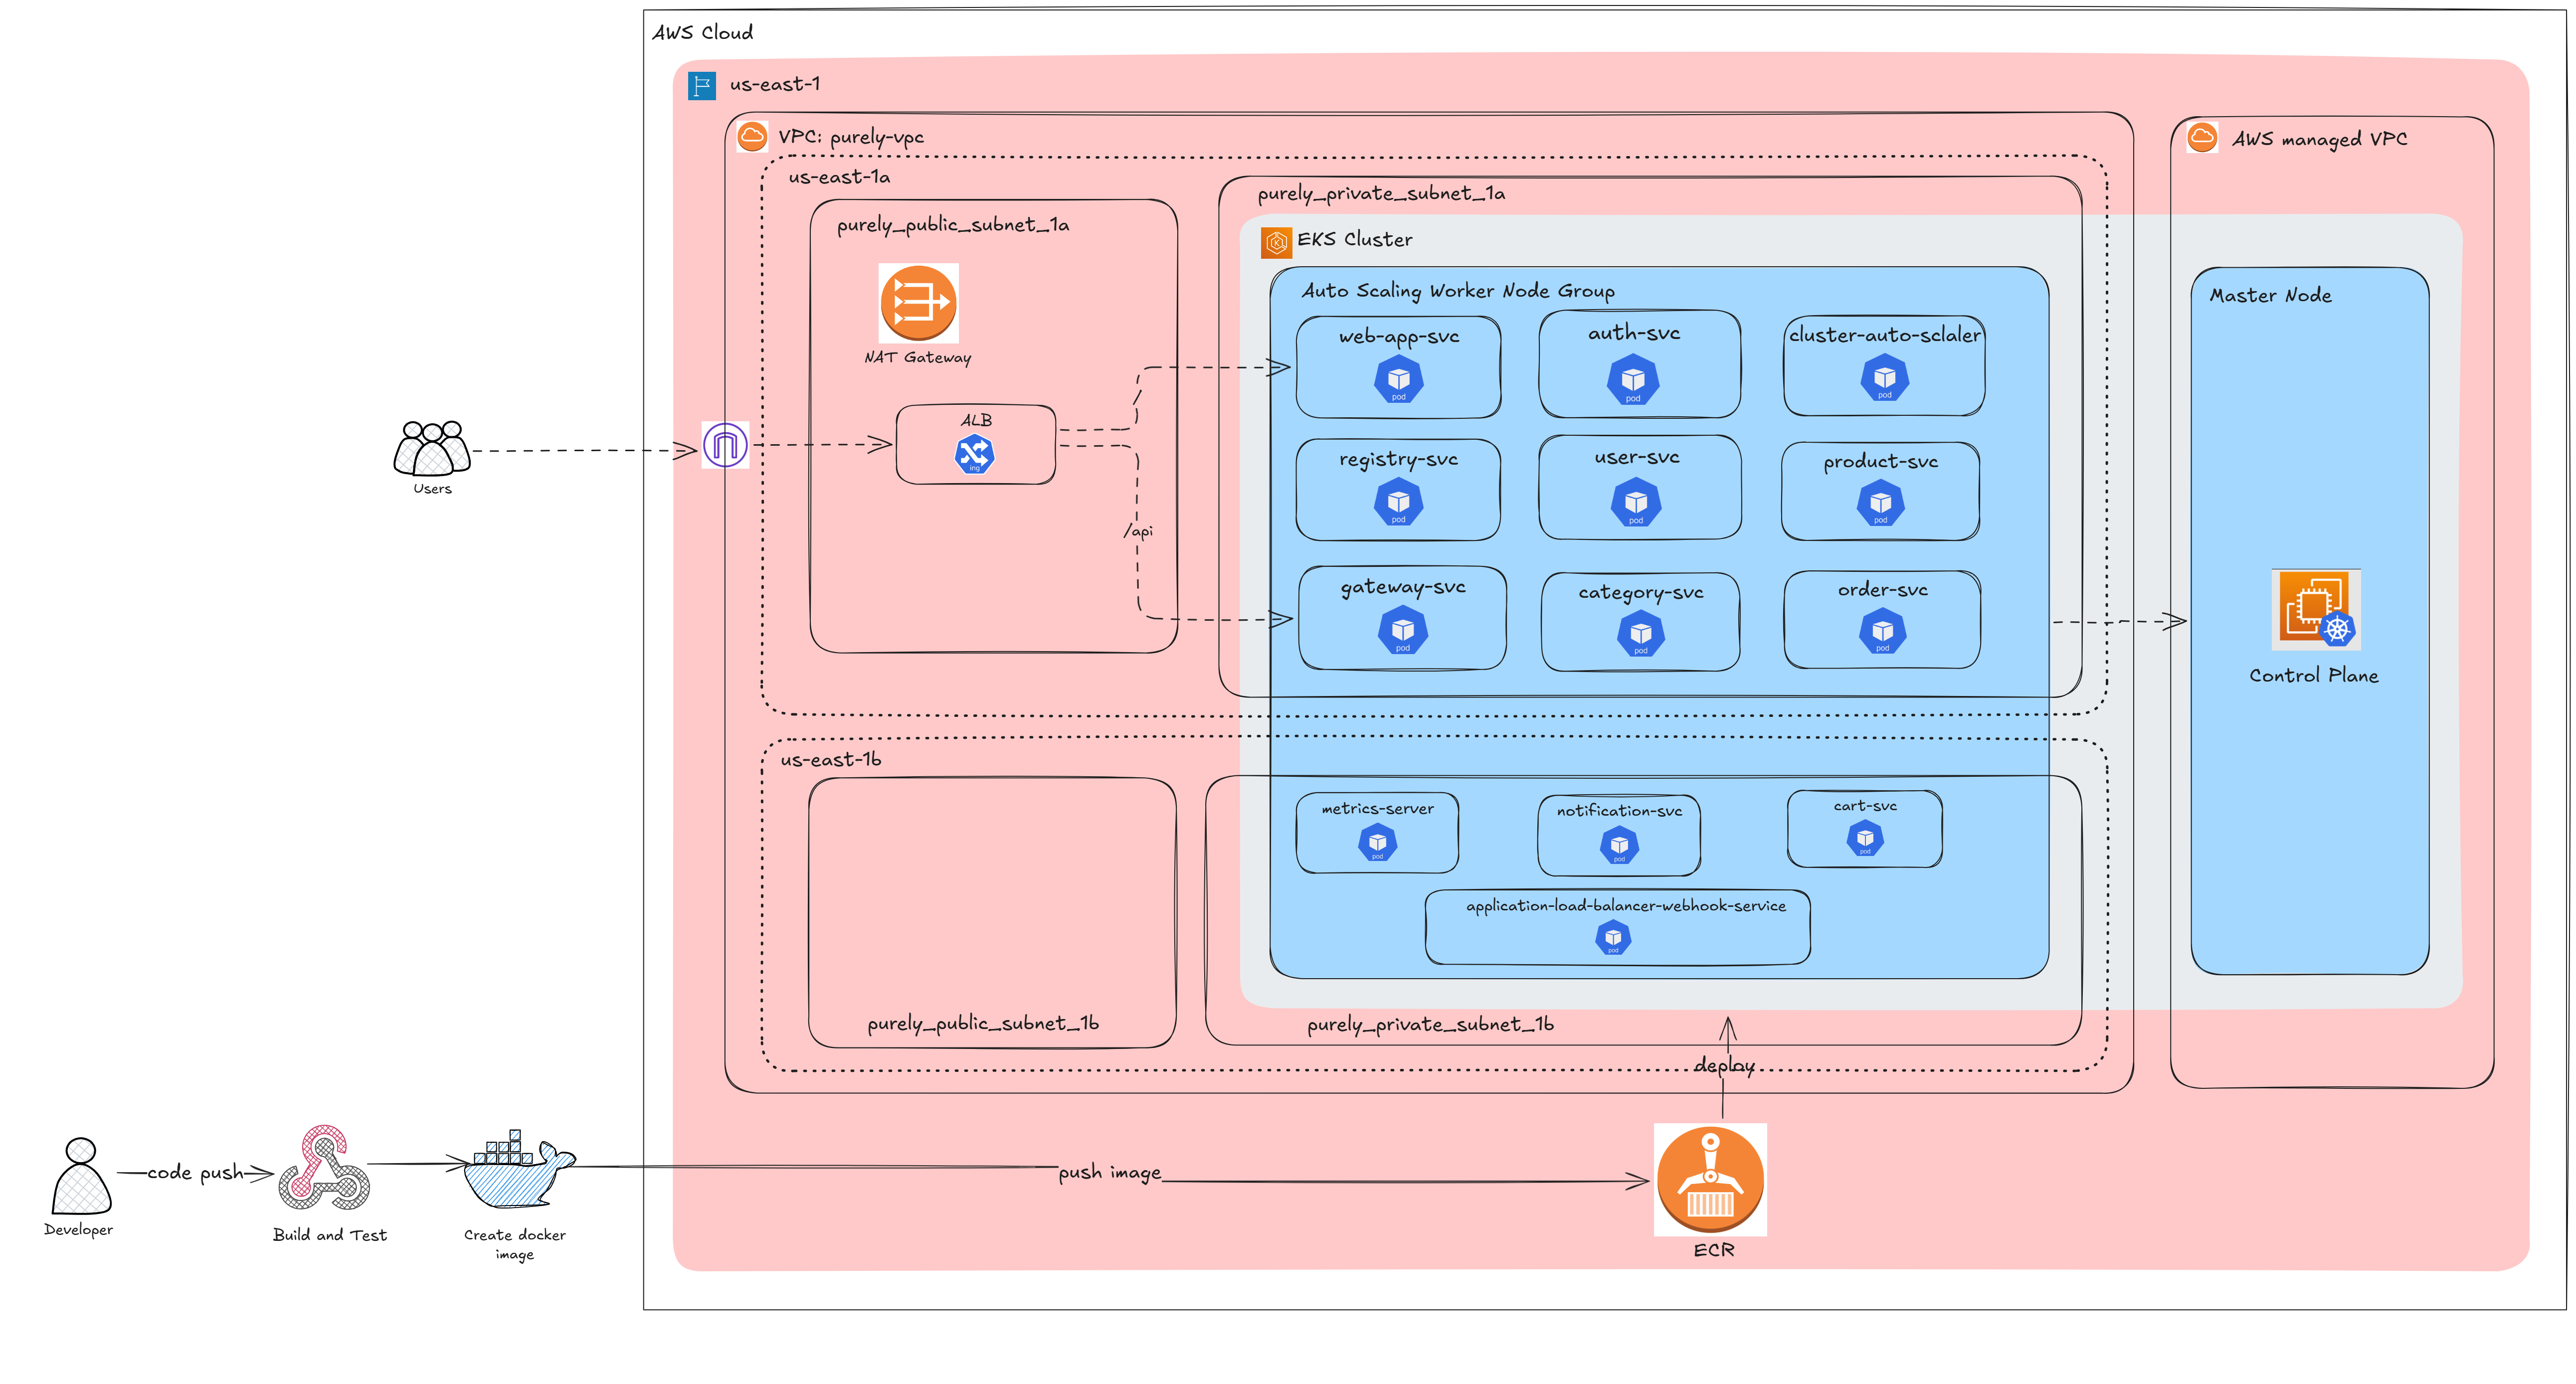The image size is (2576, 1384).
Task: Click the AWS managed VPC cloud icon
Action: [2202, 138]
